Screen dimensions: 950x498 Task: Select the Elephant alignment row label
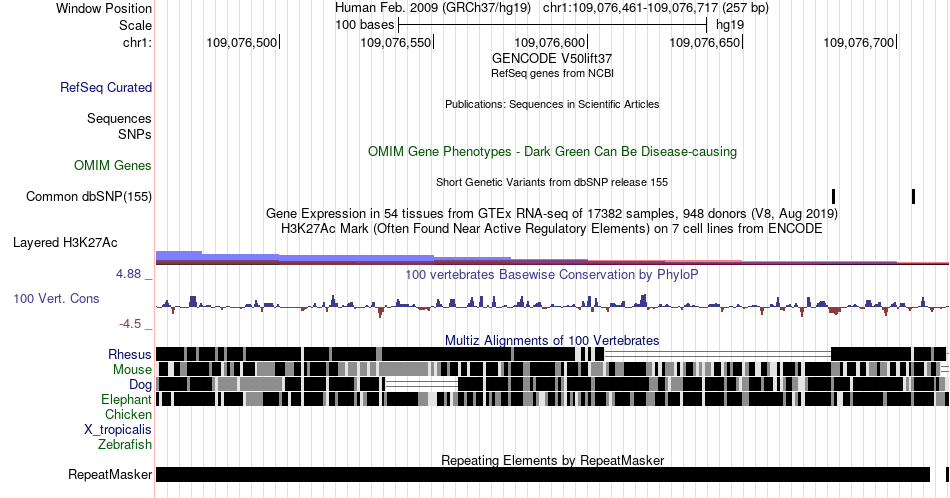click(127, 399)
